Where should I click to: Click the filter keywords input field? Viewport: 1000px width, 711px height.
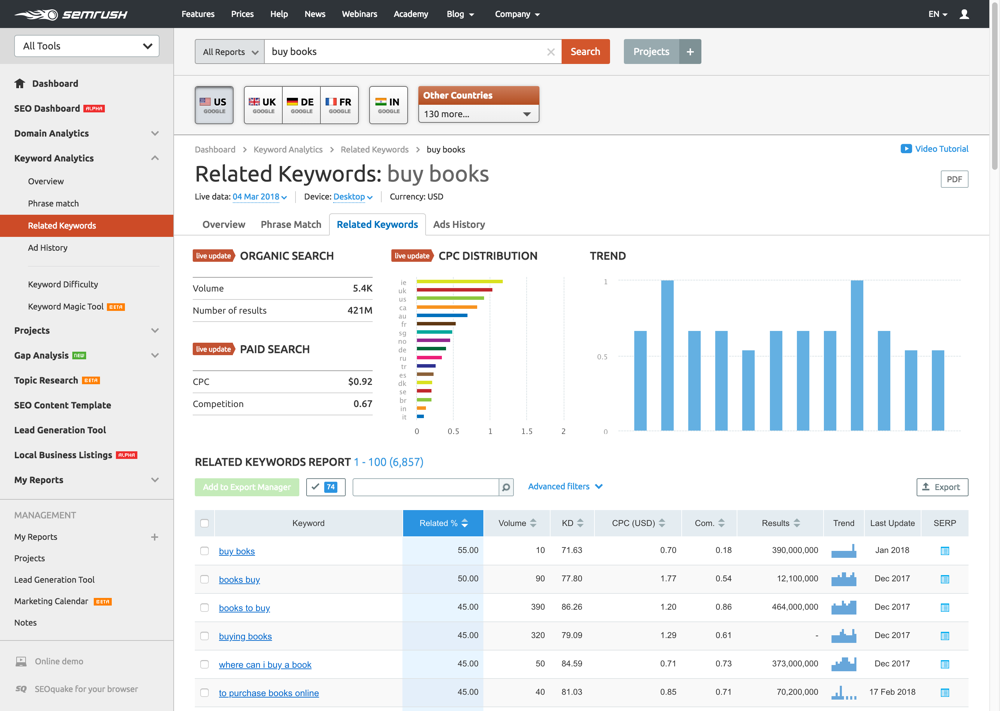click(425, 487)
